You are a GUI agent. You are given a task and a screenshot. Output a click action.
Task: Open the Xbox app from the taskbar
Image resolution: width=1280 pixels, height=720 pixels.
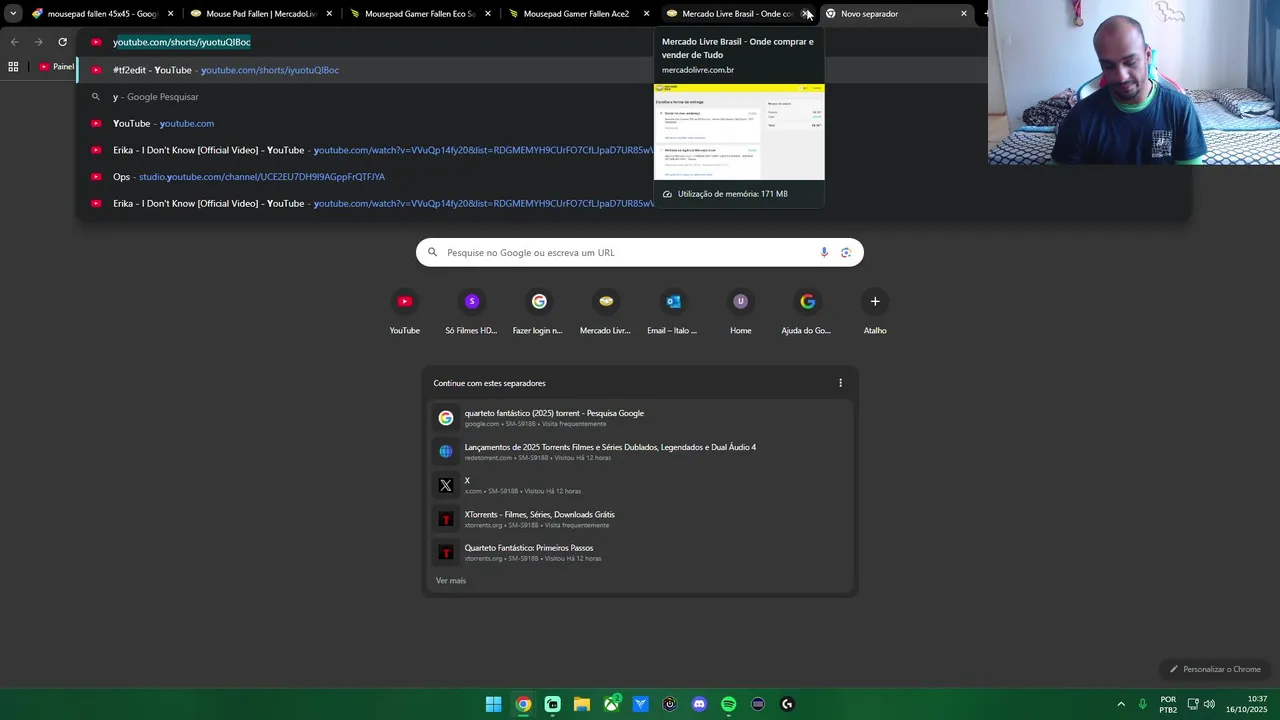point(611,704)
